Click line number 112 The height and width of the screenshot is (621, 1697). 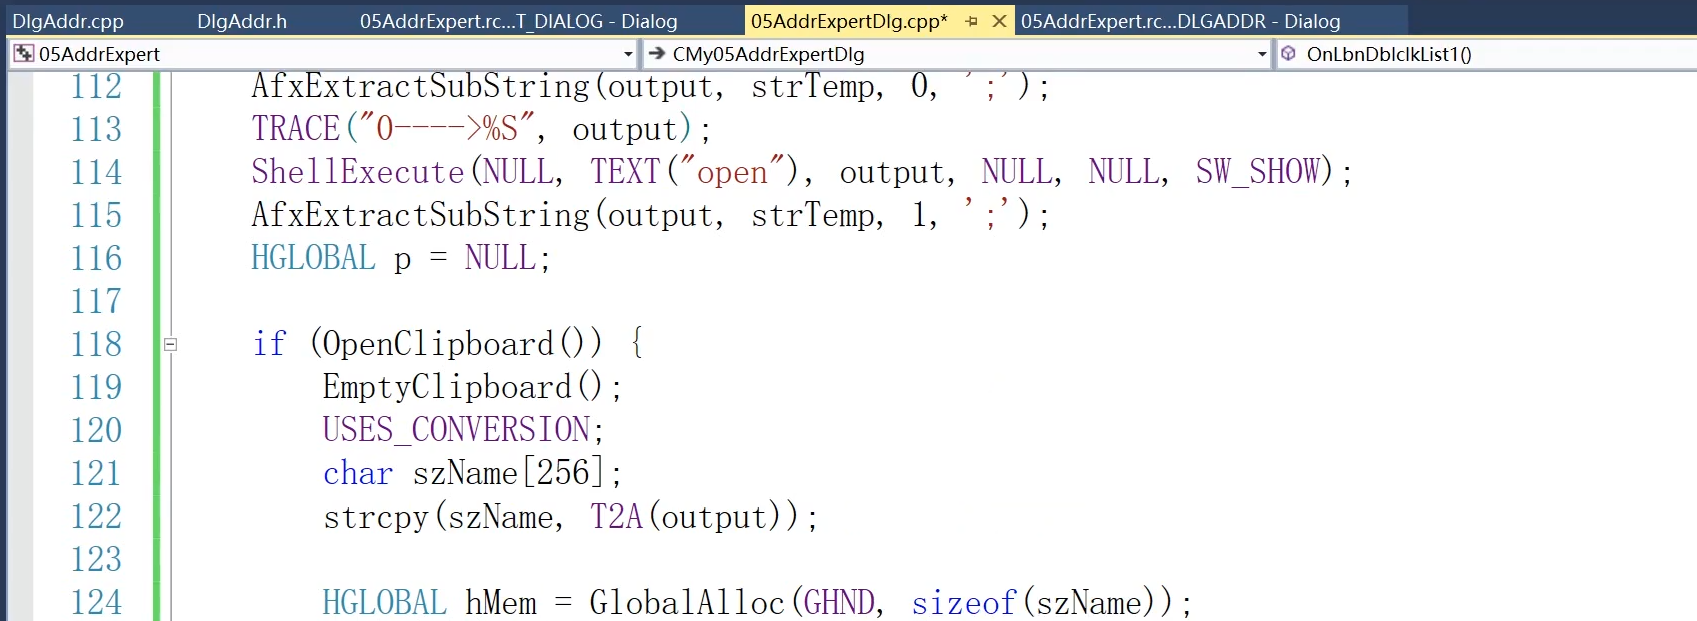pos(96,87)
